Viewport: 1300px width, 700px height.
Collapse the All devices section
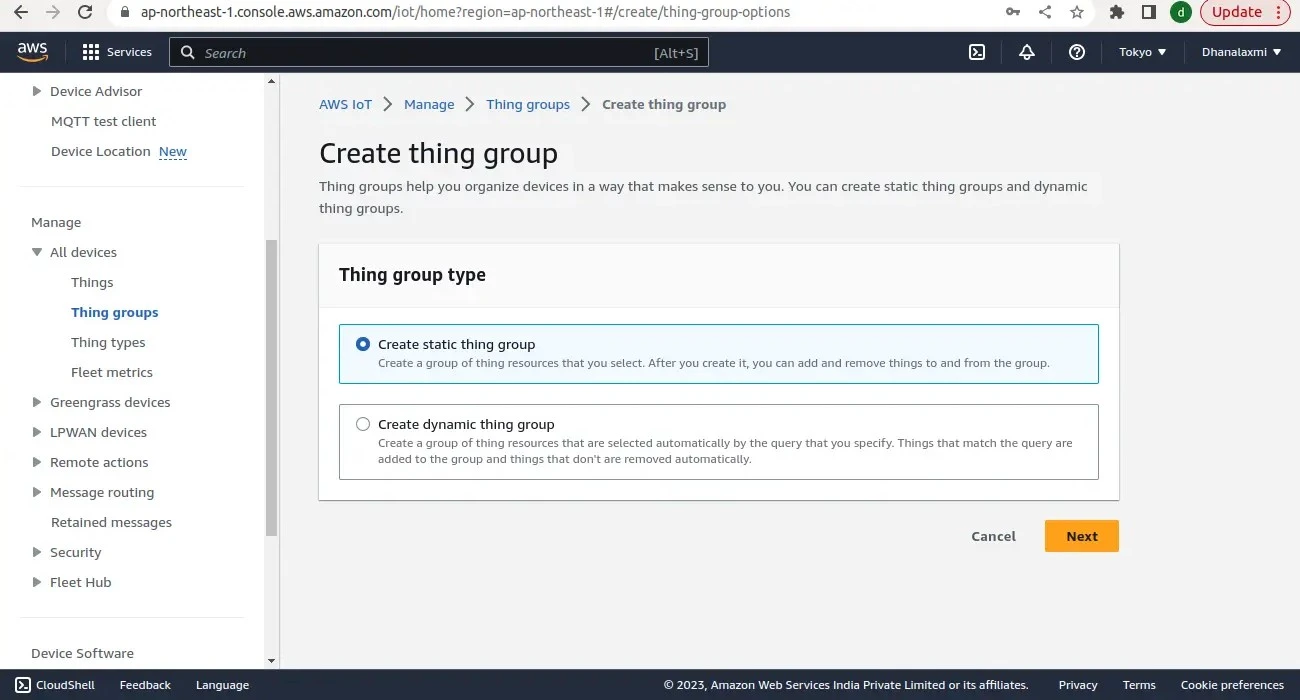pyautogui.click(x=37, y=252)
